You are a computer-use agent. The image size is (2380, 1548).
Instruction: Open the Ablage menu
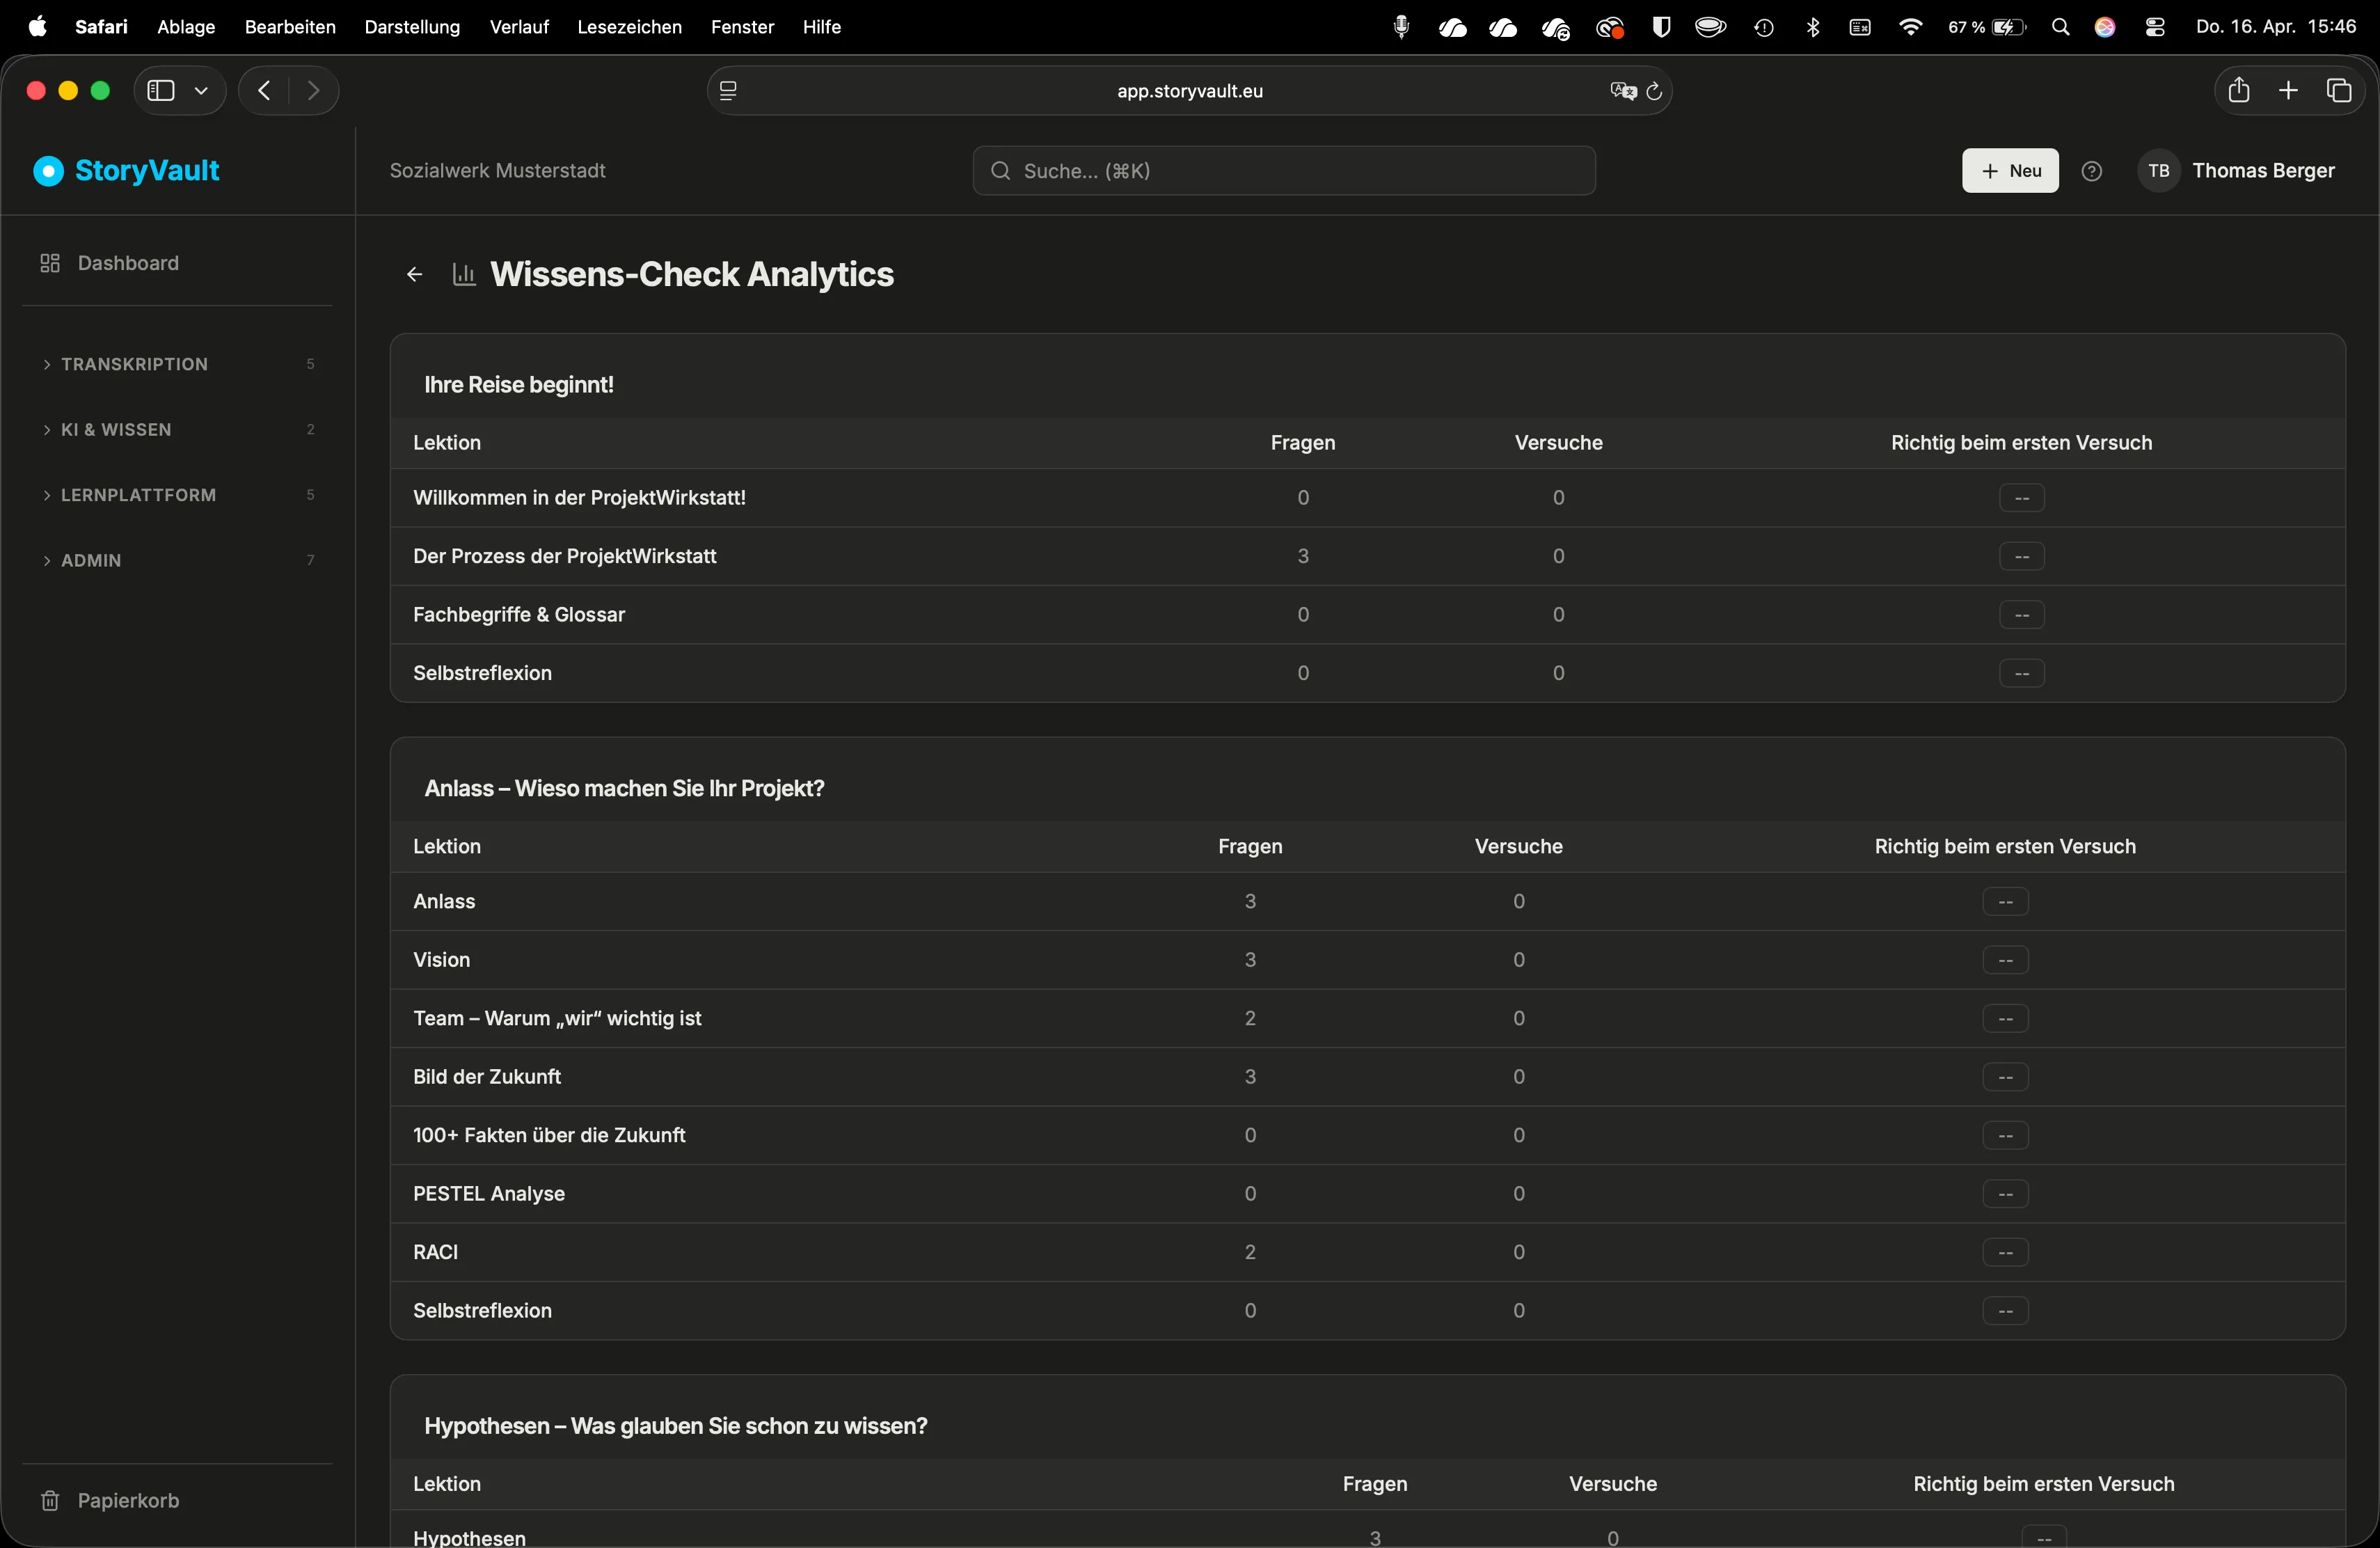click(186, 27)
